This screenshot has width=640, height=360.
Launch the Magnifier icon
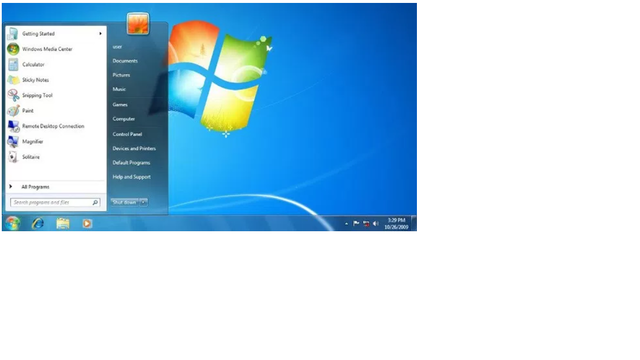(13, 142)
